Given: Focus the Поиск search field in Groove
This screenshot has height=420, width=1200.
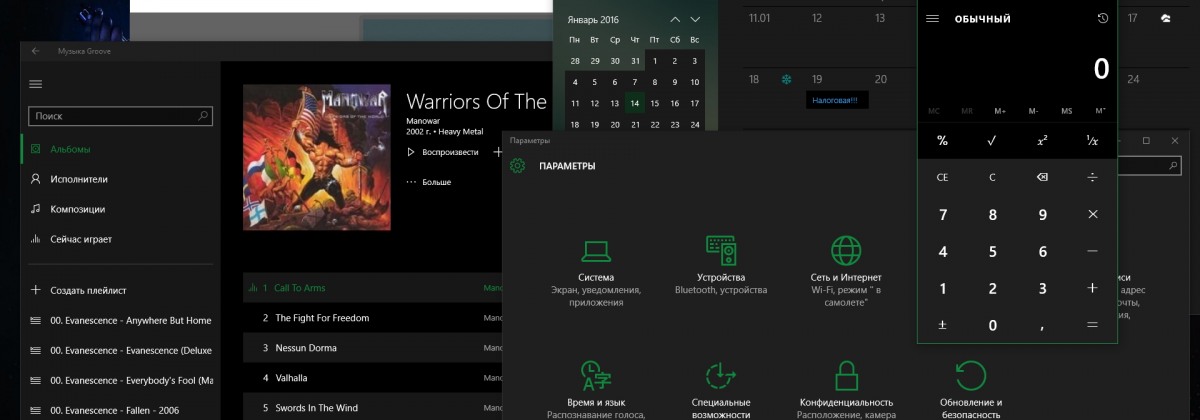Looking at the screenshot, I should (120, 116).
